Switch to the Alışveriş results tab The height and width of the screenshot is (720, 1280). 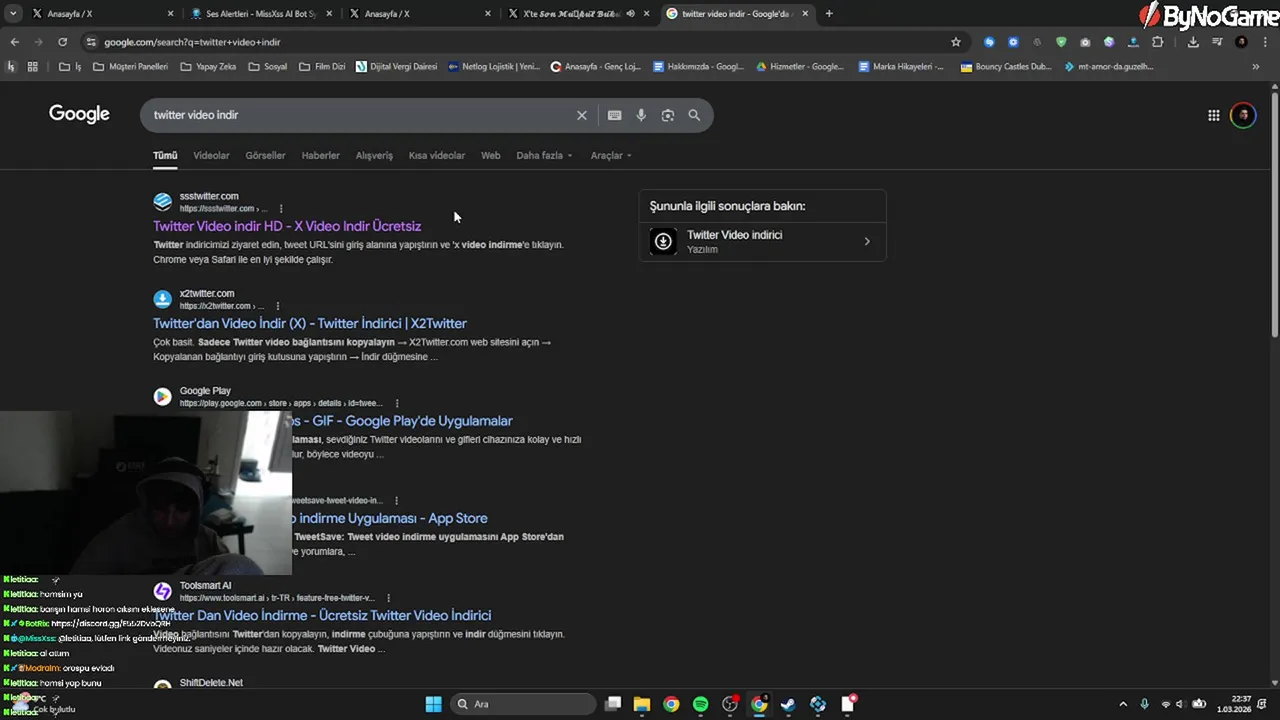(x=374, y=156)
